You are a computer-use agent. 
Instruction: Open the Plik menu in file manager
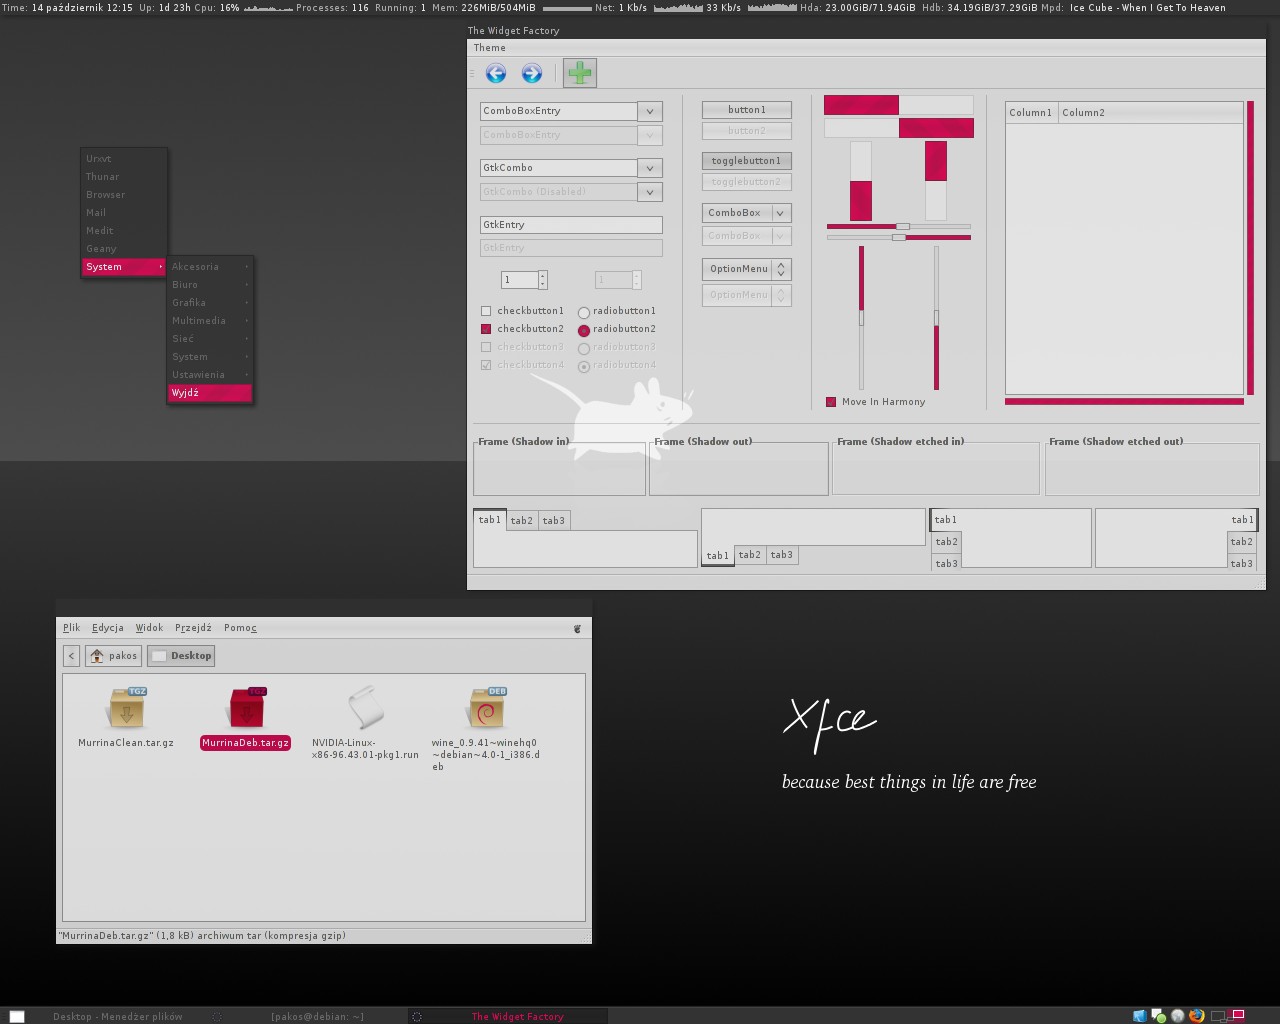click(71, 628)
